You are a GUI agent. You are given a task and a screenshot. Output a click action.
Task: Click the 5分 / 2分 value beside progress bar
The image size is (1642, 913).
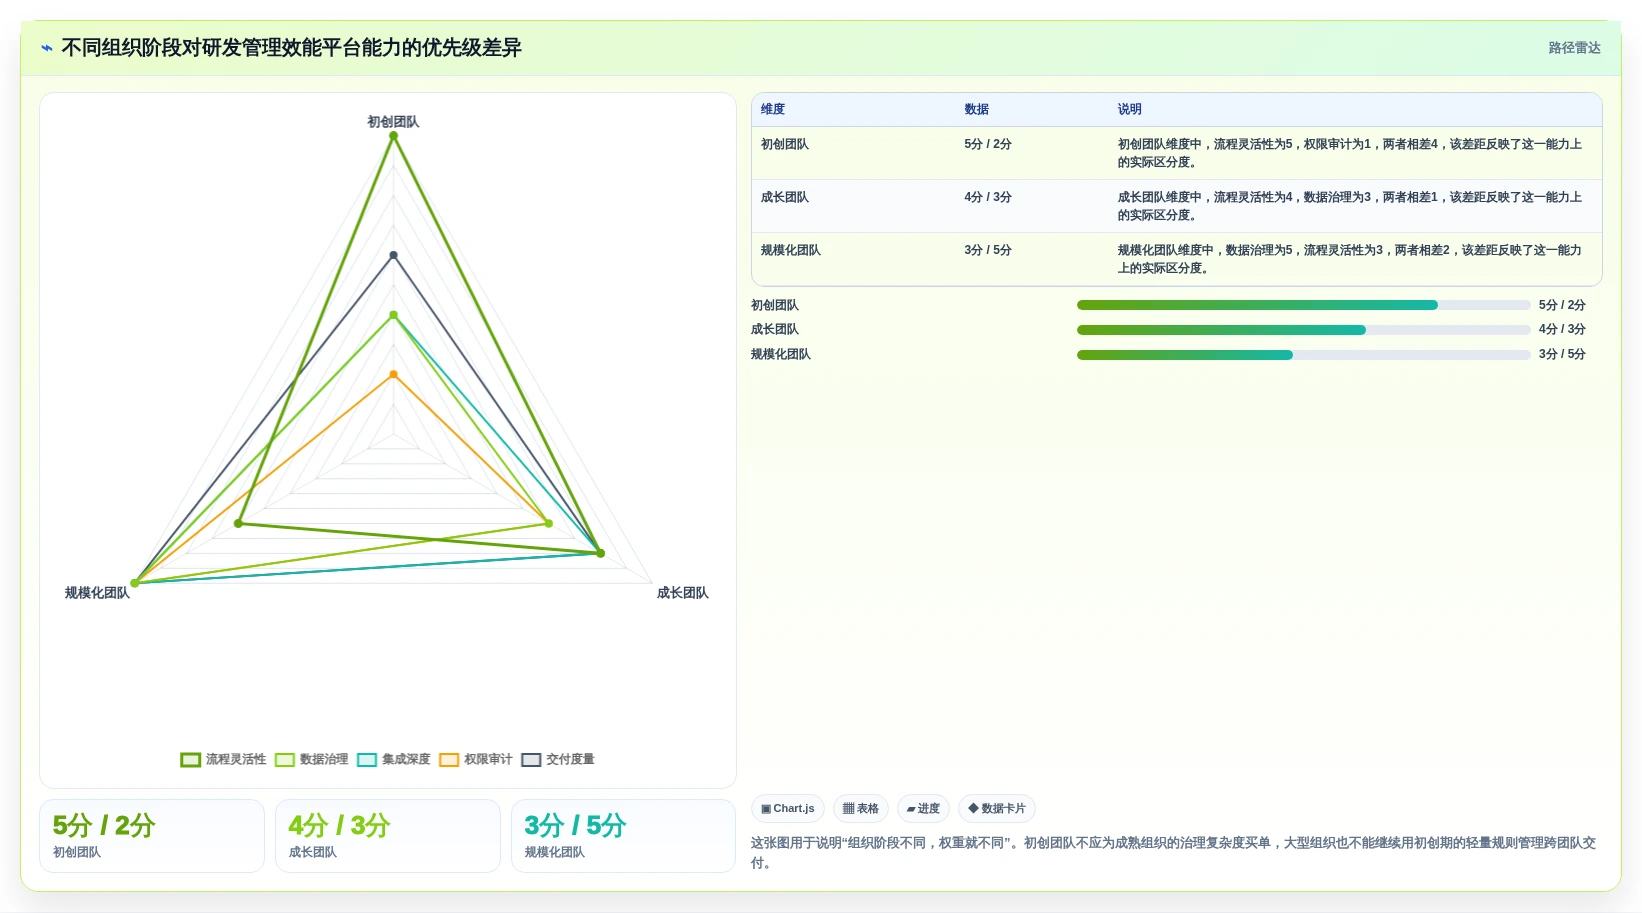(x=1562, y=305)
